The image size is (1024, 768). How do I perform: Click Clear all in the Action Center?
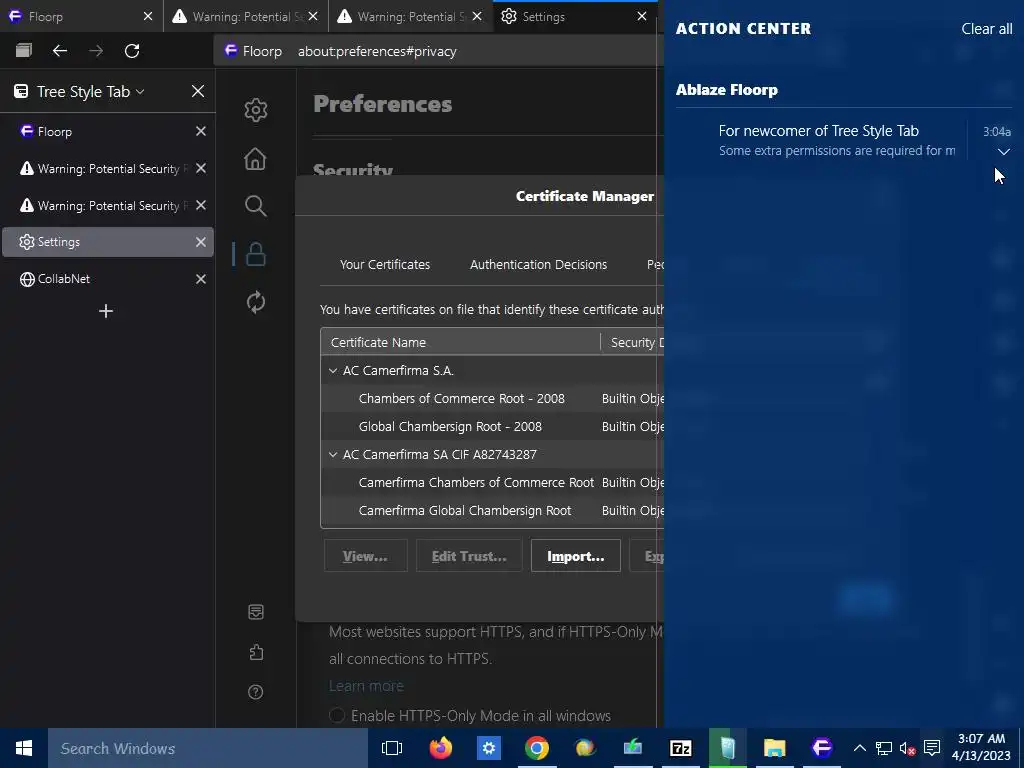point(986,29)
